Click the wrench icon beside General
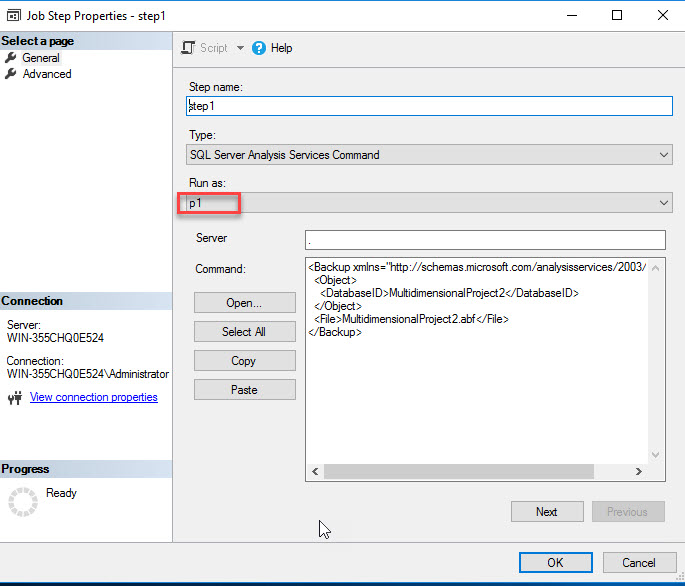This screenshot has width=685, height=586. tap(10, 58)
